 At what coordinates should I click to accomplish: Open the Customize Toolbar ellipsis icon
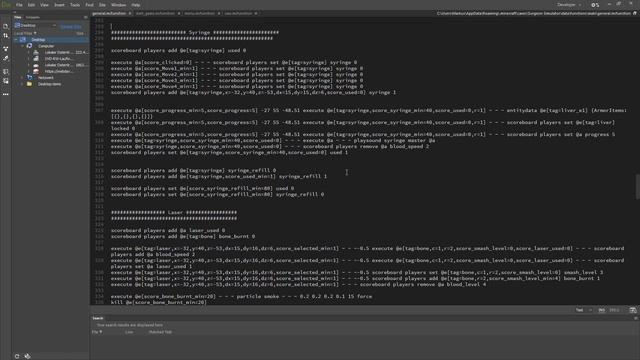pyautogui.click(x=6, y=94)
